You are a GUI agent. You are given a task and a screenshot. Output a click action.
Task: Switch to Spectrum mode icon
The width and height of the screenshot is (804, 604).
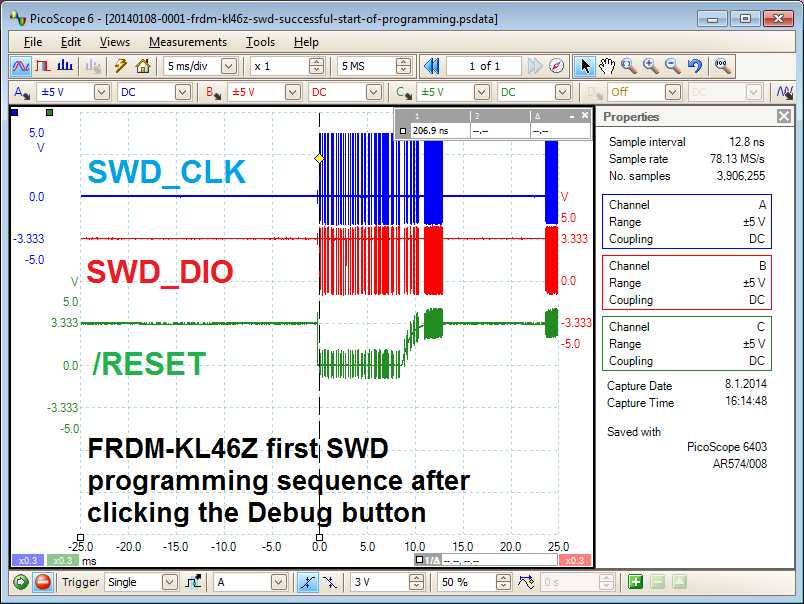(x=65, y=66)
